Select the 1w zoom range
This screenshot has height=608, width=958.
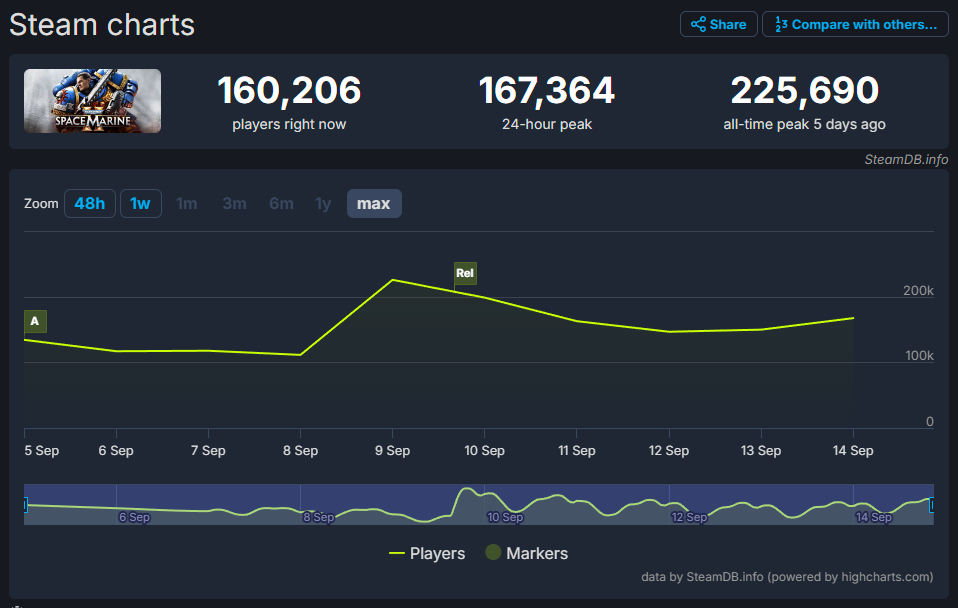(x=141, y=203)
